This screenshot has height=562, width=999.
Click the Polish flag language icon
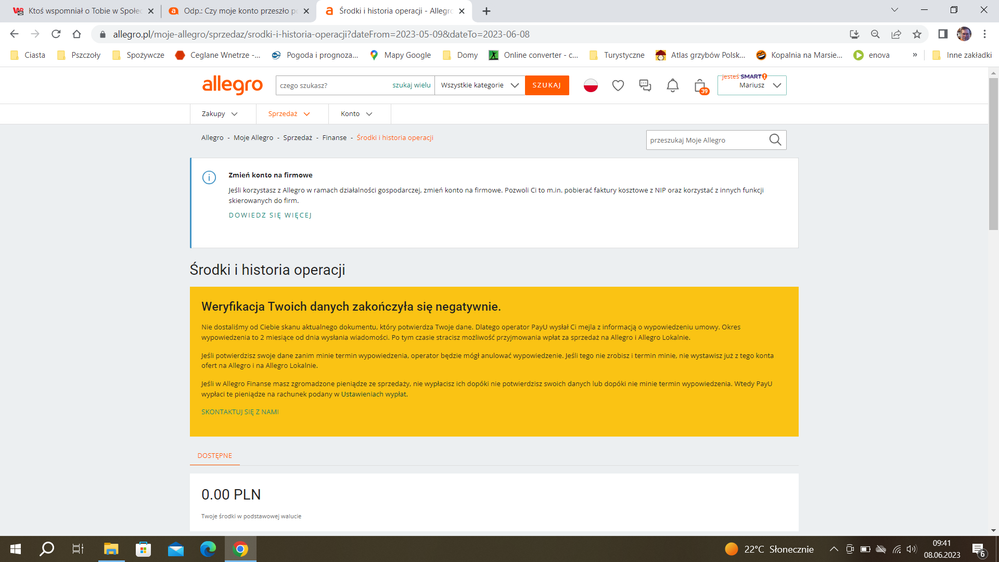point(591,85)
